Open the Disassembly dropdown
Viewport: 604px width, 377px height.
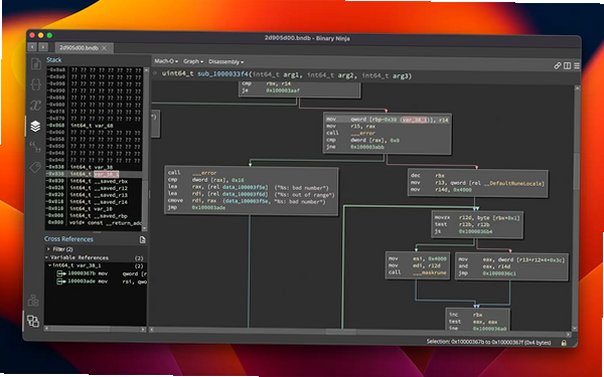(x=226, y=62)
